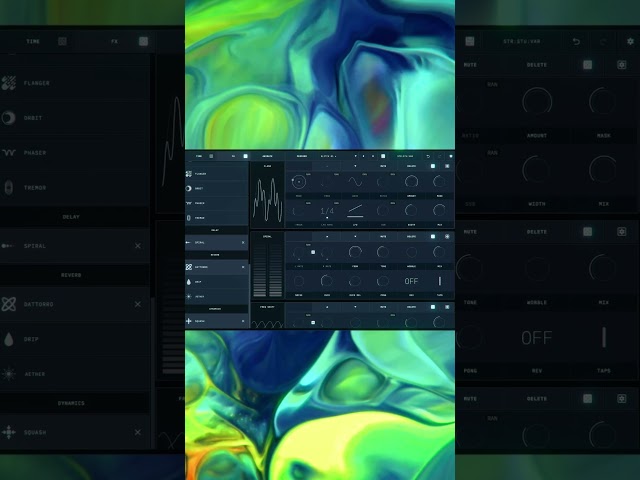Viewport: 640px width, 480px height.
Task: Move Flange module up with its arrow
Action: click(x=327, y=166)
